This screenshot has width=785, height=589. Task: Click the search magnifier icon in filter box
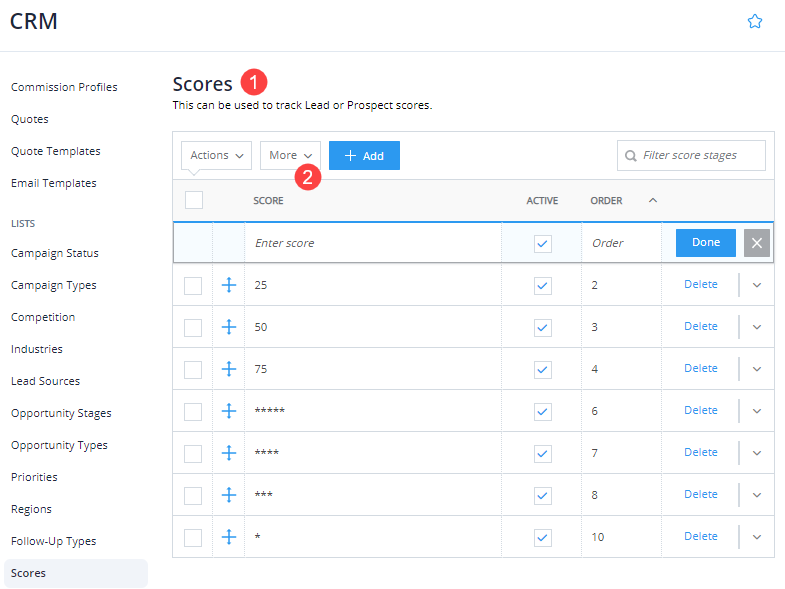click(631, 156)
